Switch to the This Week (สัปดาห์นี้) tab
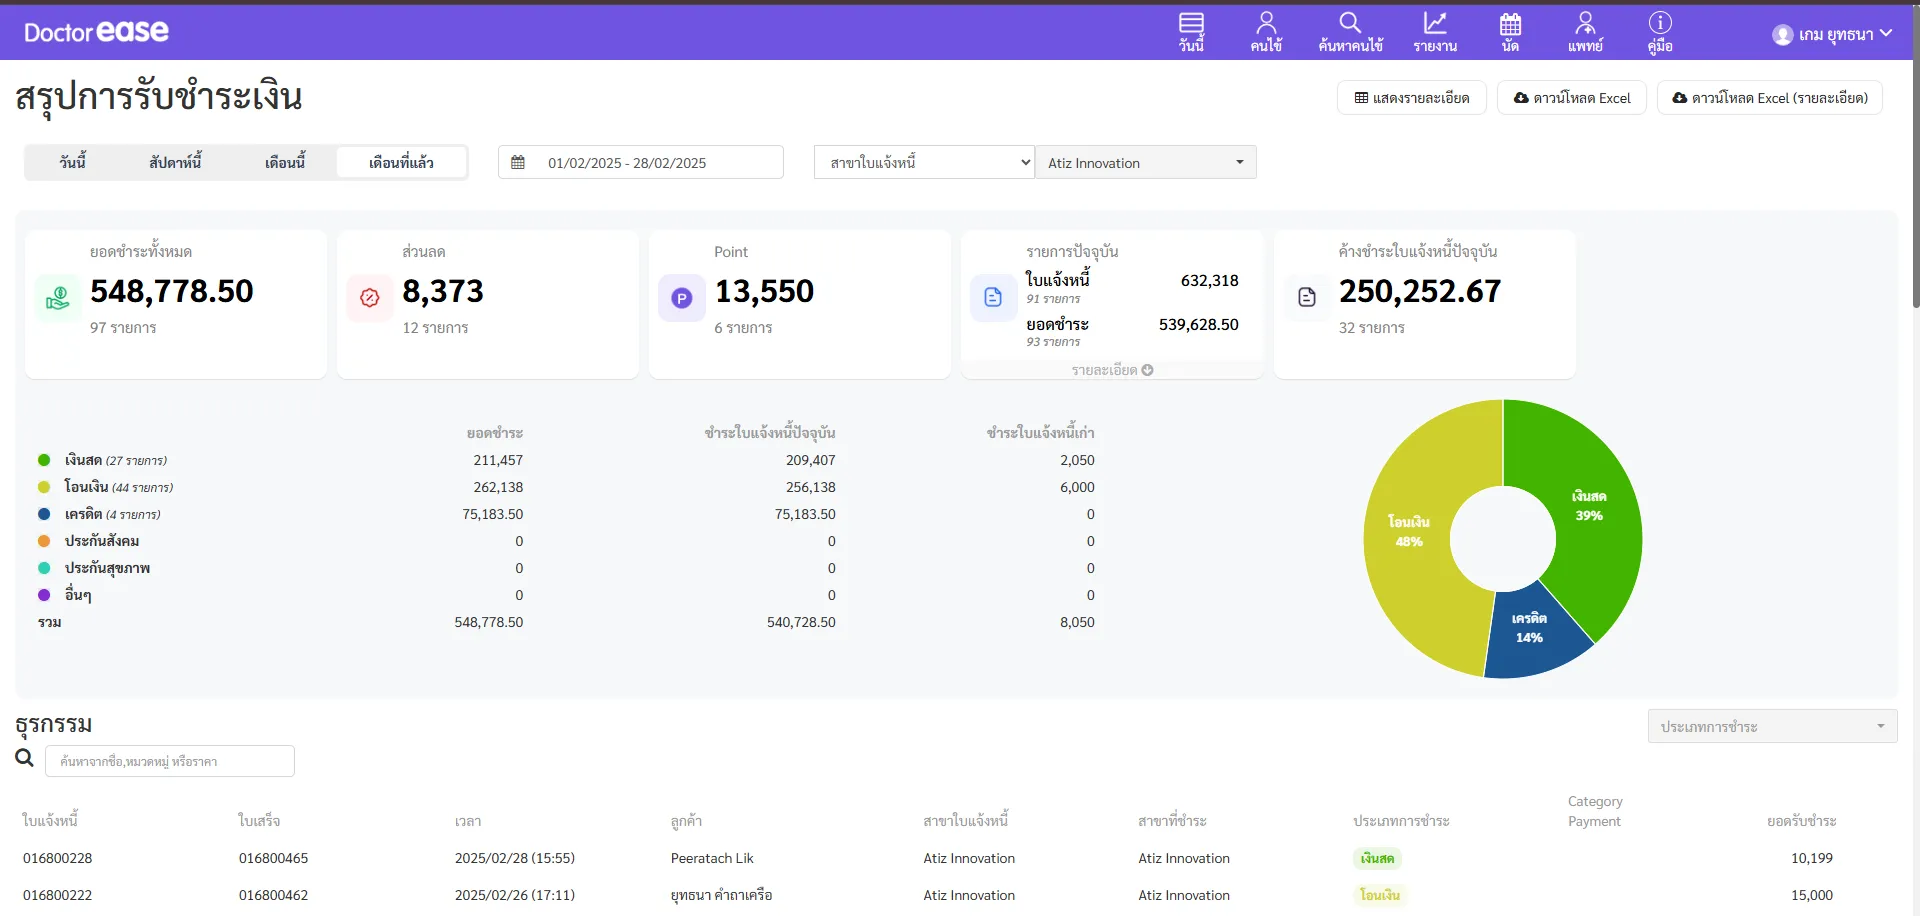This screenshot has width=1920, height=916. 175,162
